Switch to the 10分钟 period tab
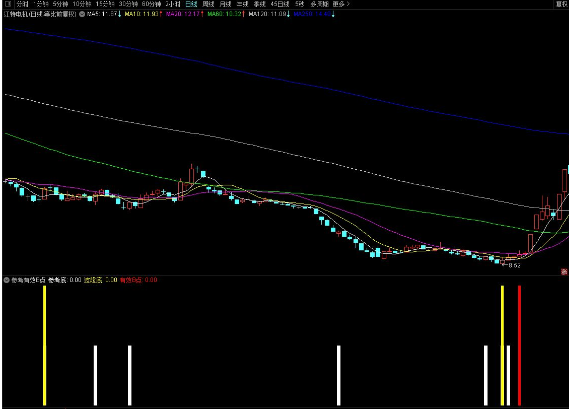Viewport: 569px width, 409px height. click(82, 4)
